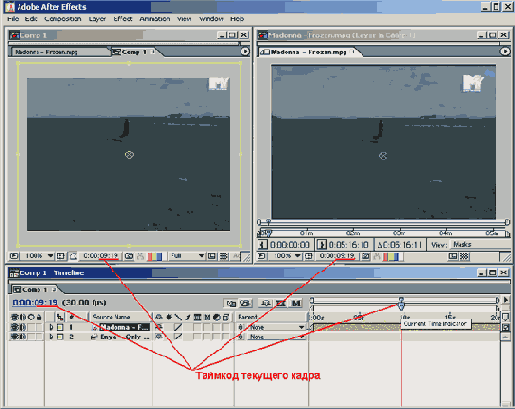This screenshot has height=409, width=515.
Task: Open the Composition menu
Action: [63, 19]
